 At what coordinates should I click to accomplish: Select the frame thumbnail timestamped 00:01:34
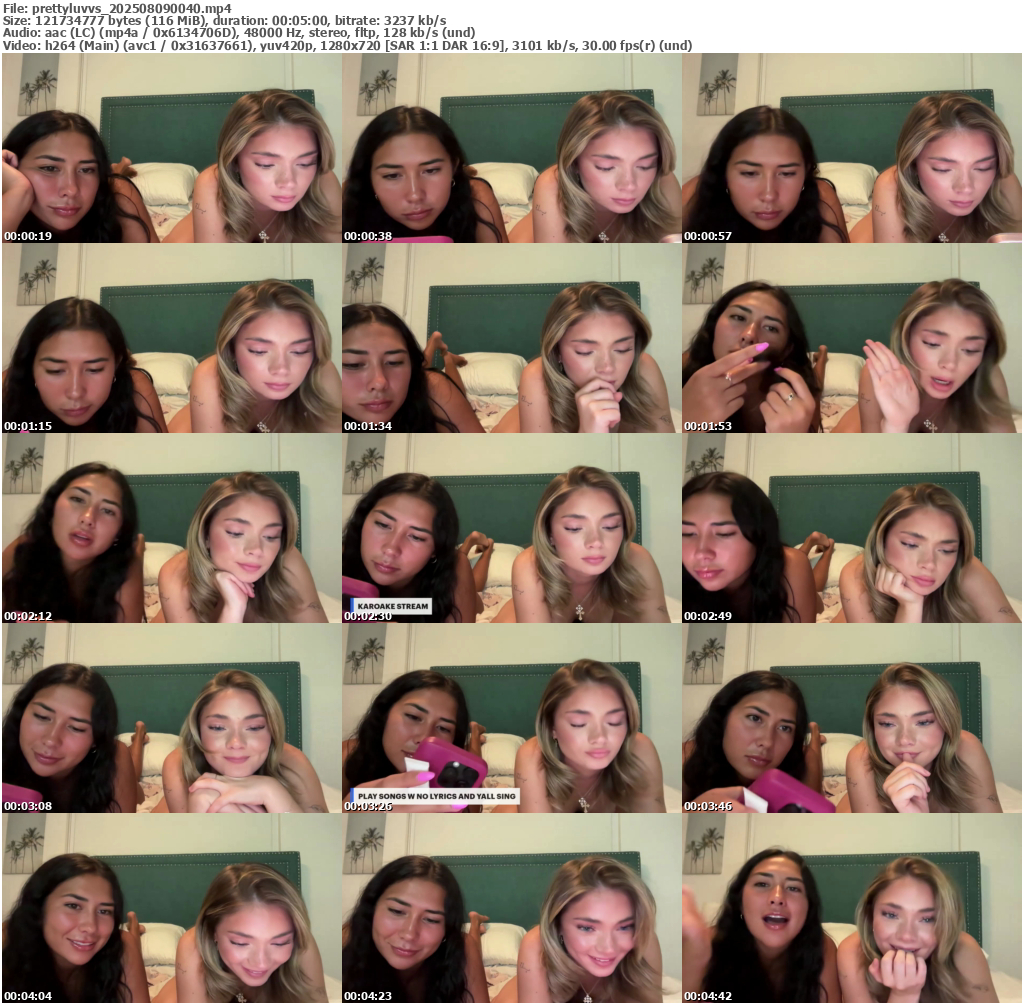[511, 338]
